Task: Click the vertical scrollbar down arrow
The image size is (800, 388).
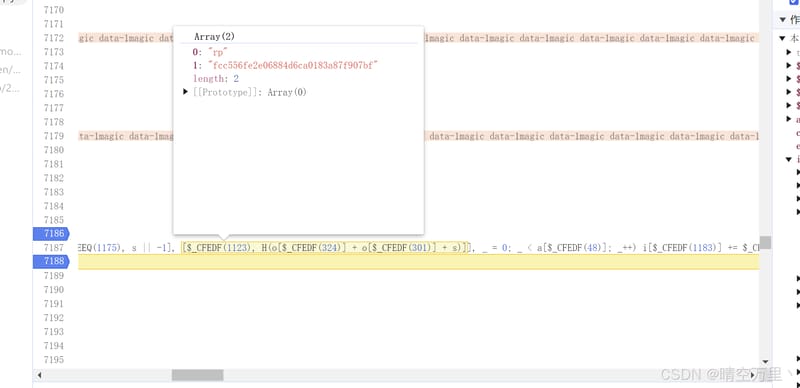Action: click(765, 362)
